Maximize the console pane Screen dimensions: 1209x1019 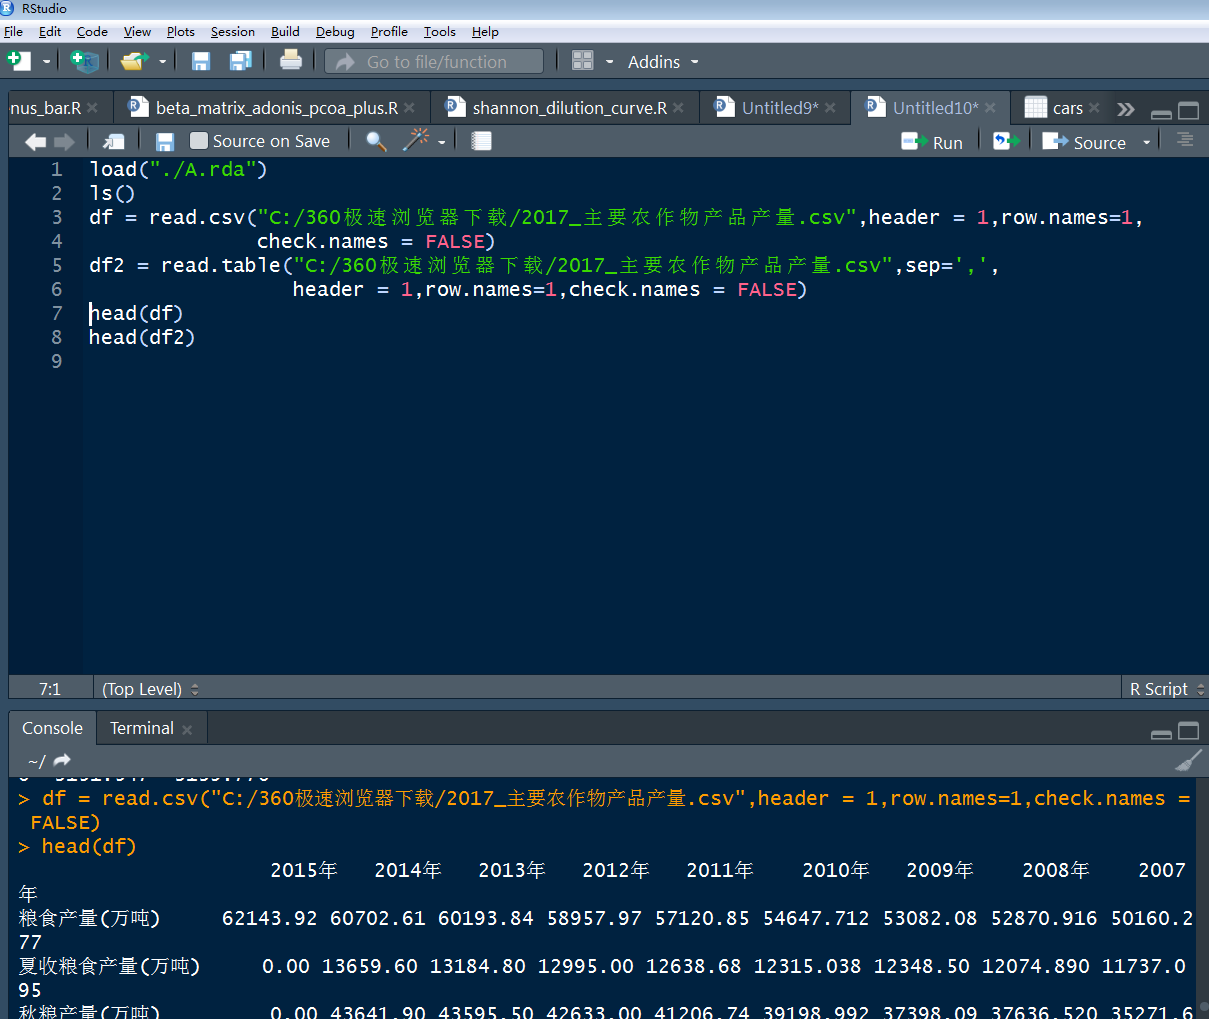tap(1188, 731)
